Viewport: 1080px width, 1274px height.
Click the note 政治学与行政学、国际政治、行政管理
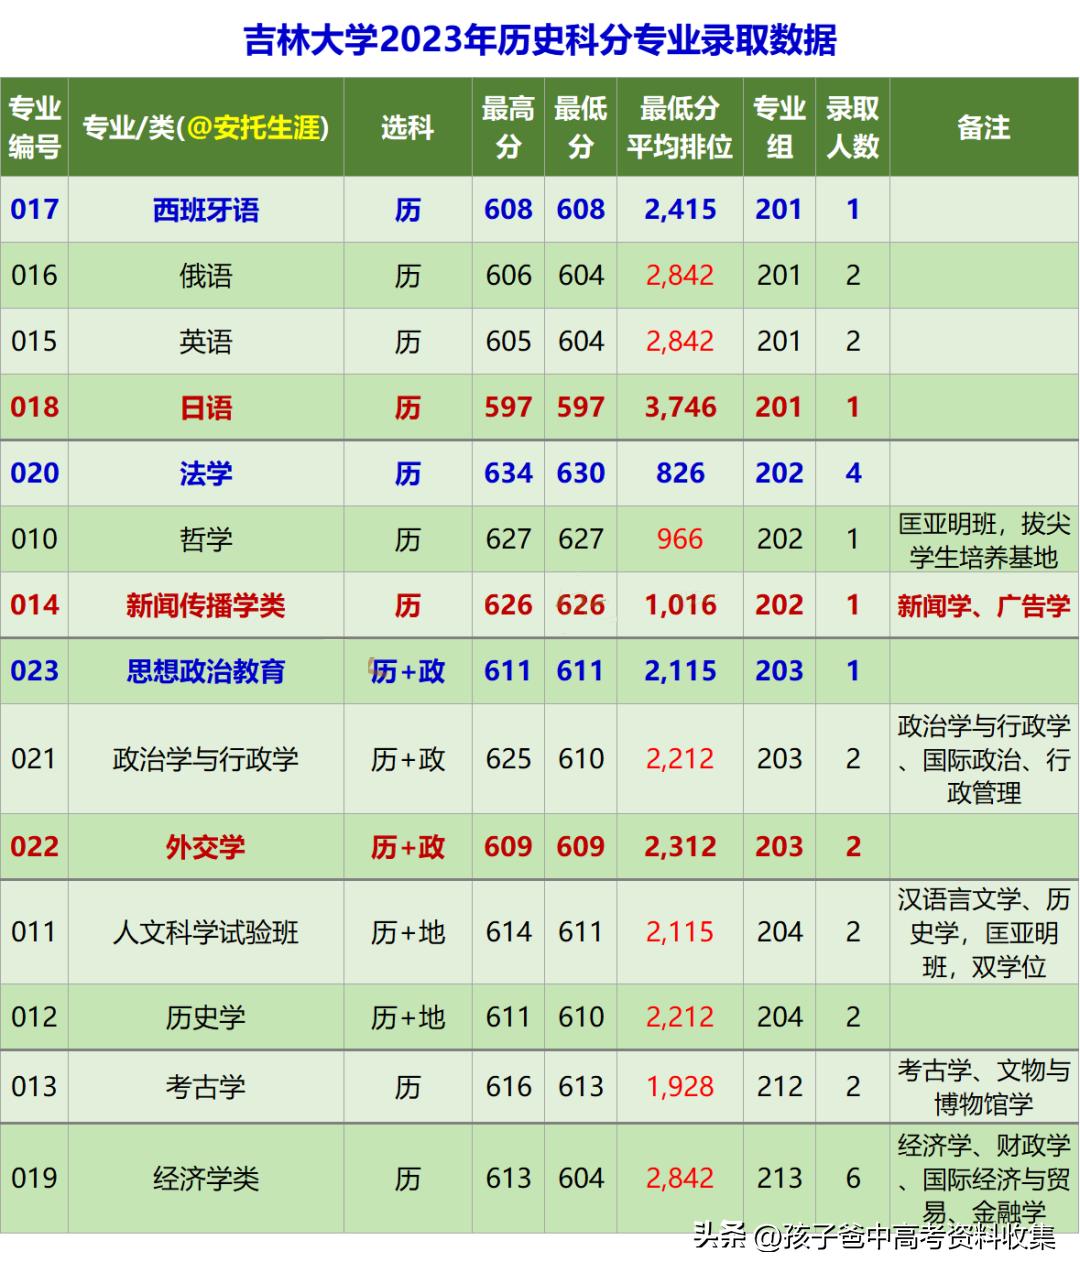point(984,759)
